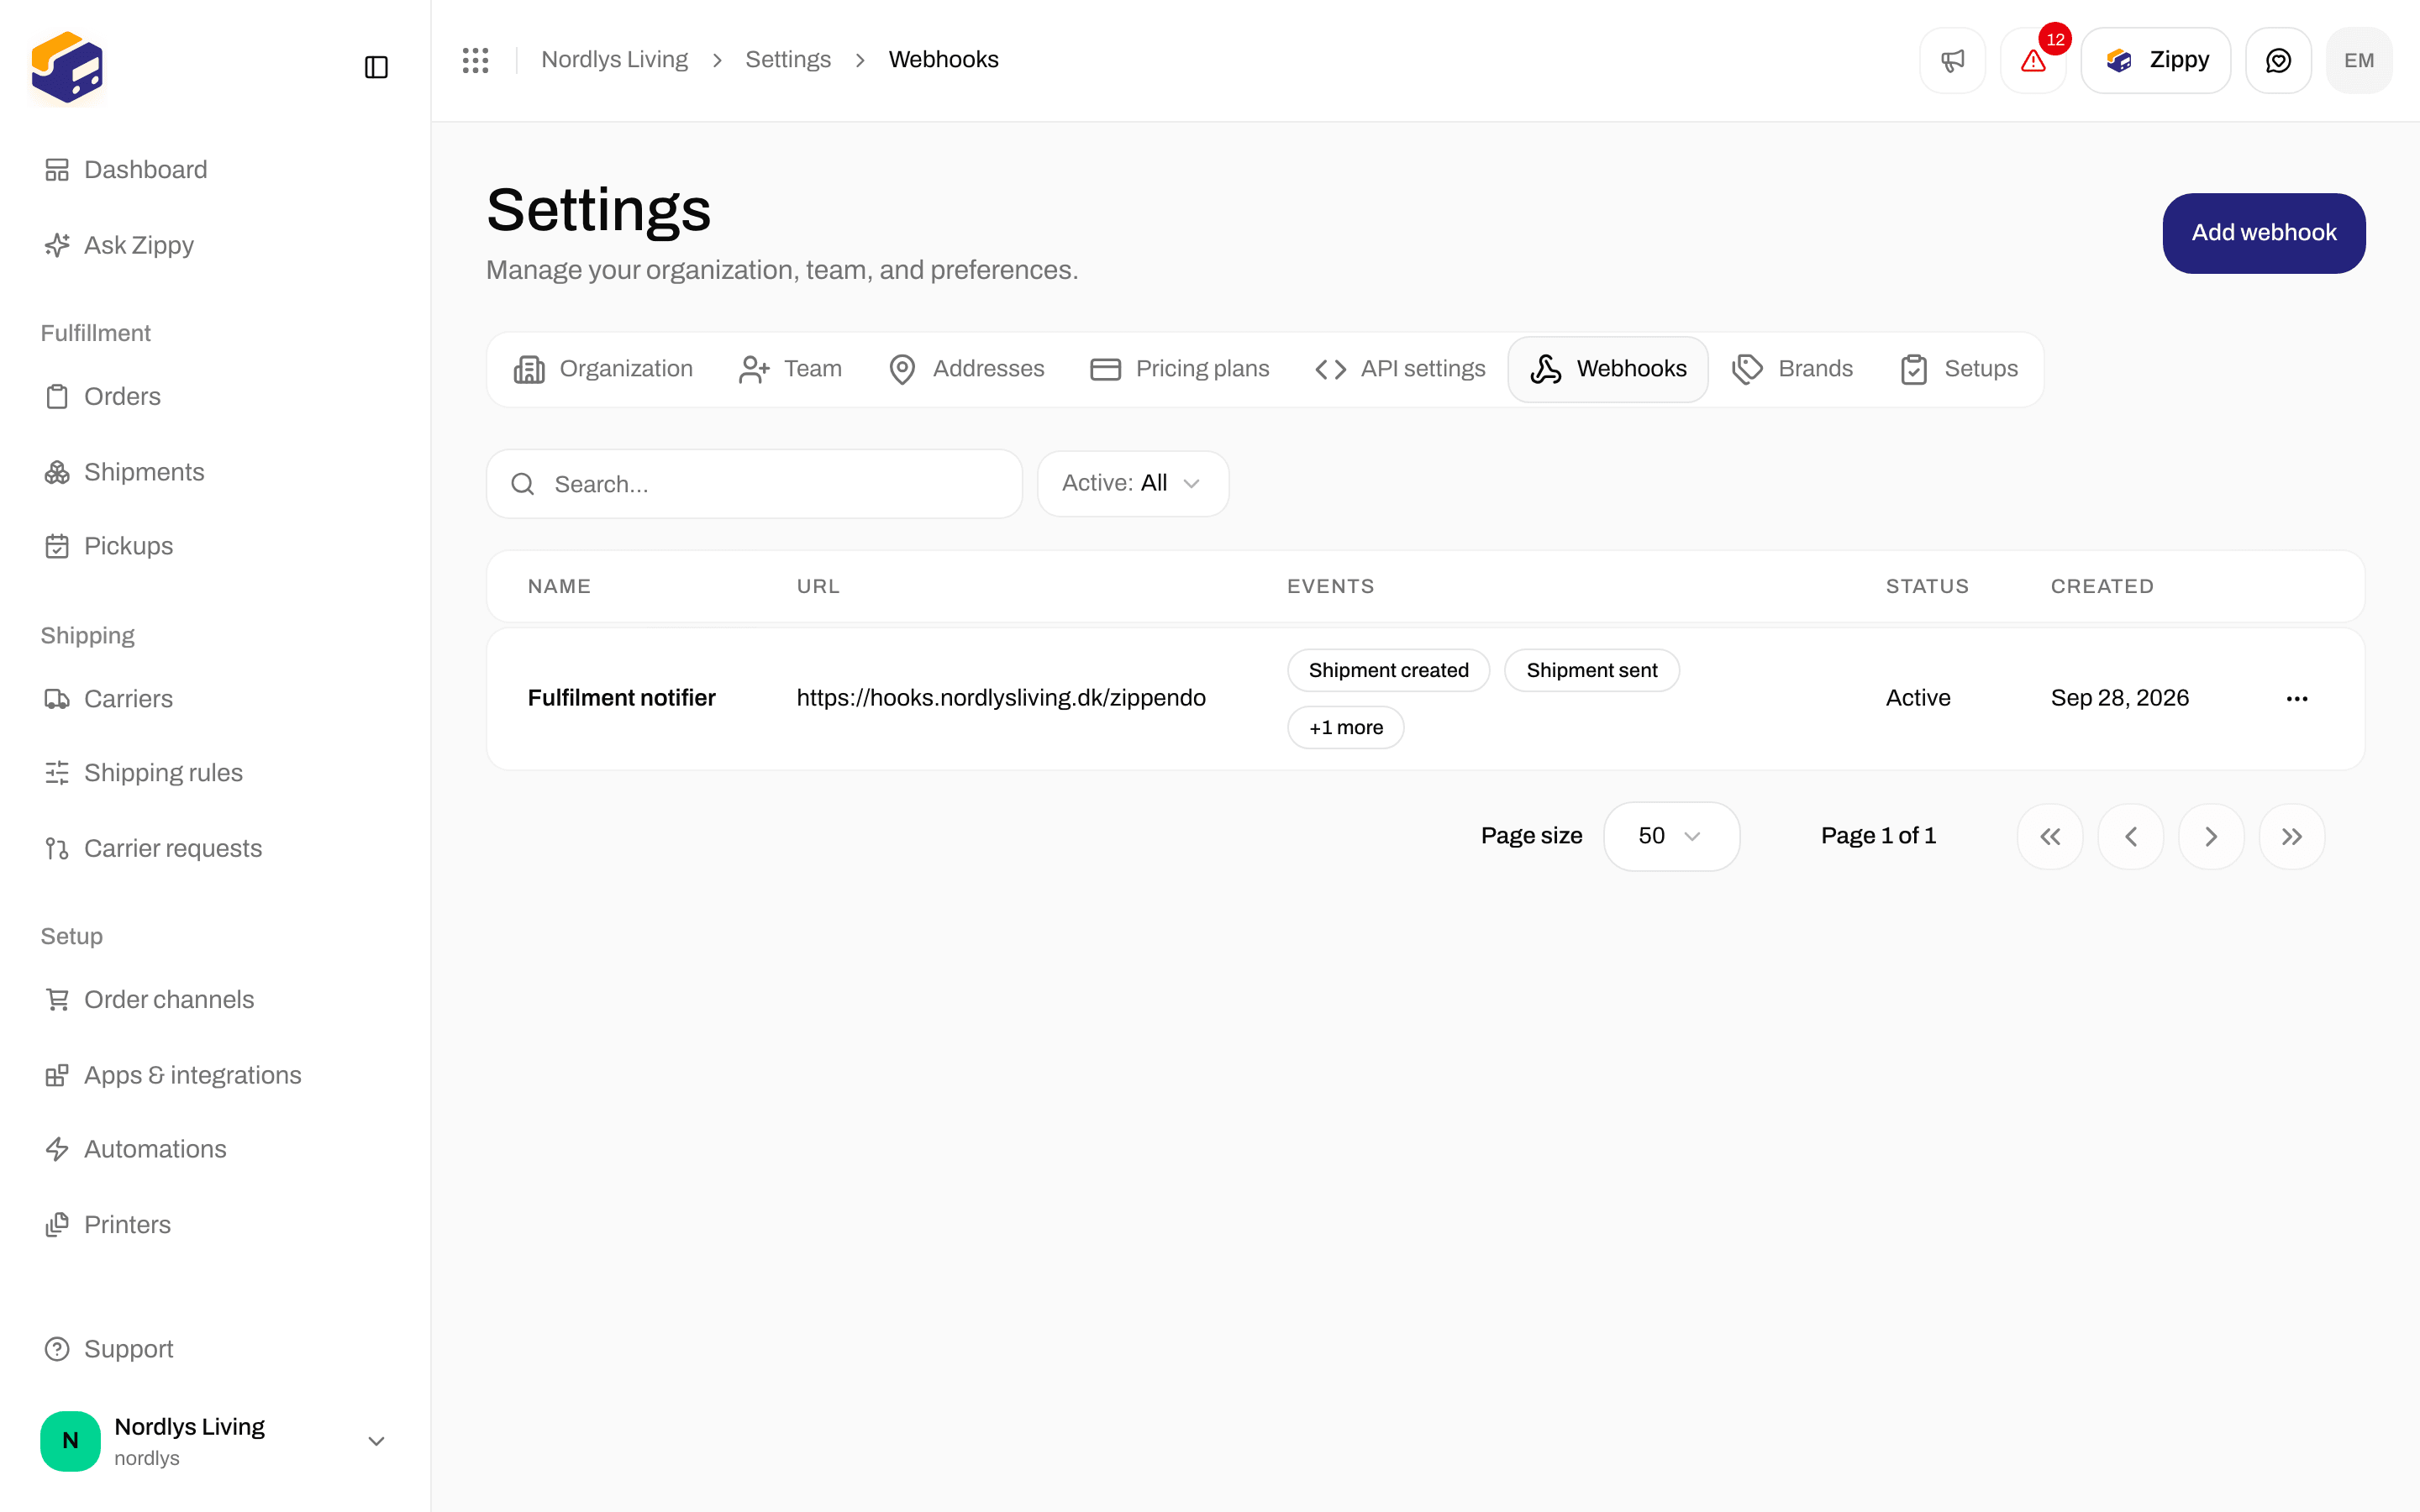This screenshot has width=2420, height=1512.
Task: Go to first page arrow
Action: pos(2050,836)
